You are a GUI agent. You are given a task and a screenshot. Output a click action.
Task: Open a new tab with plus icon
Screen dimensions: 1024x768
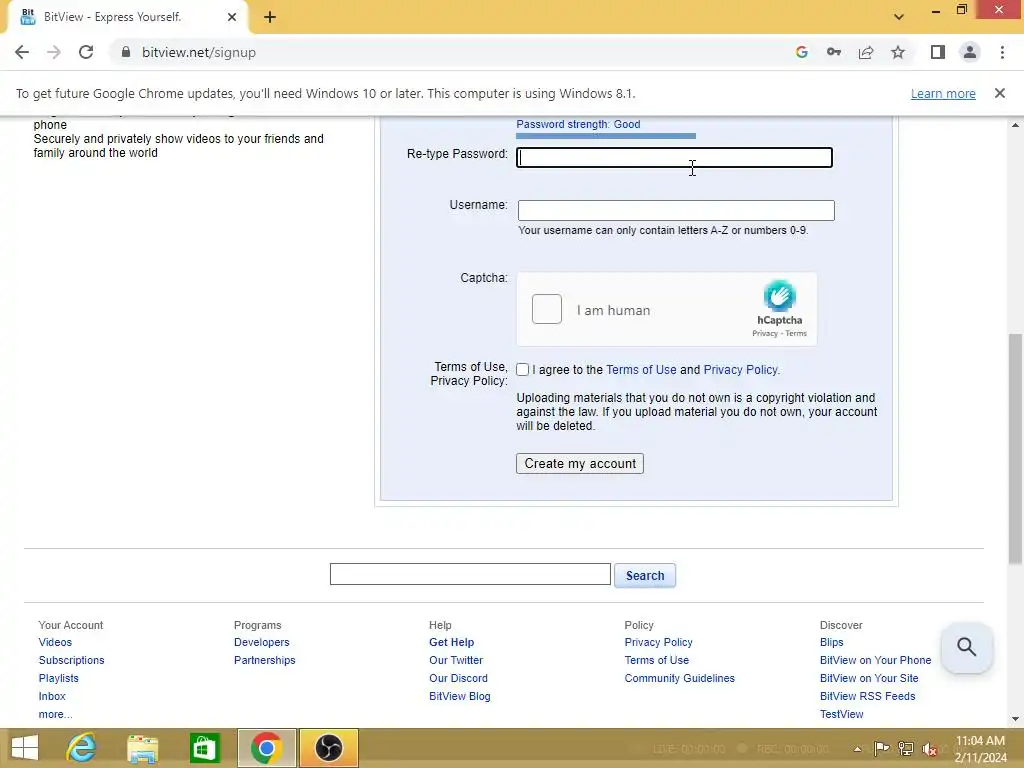coord(270,17)
